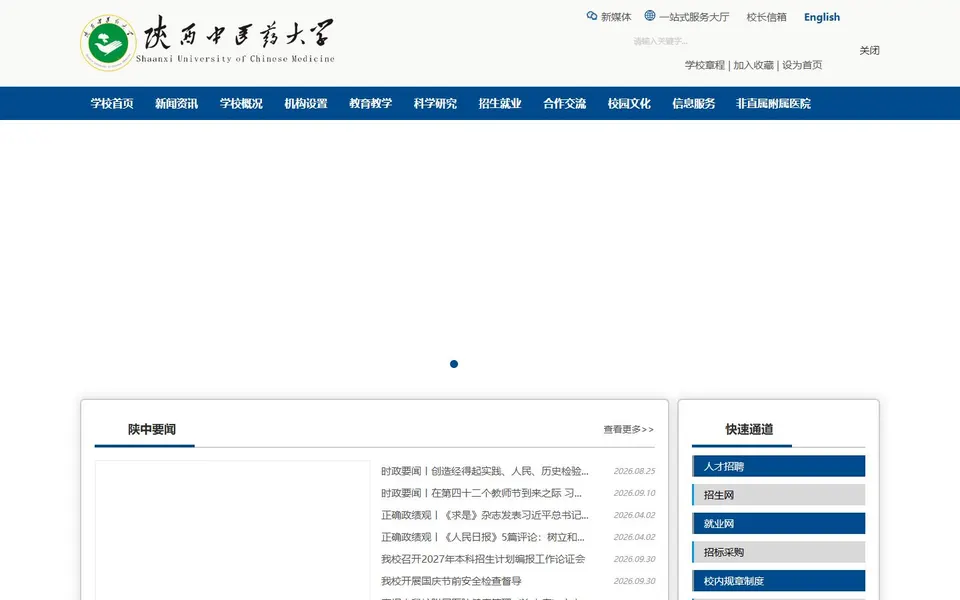Viewport: 960px width, 600px height.
Task: Click the globe icon beside 一站式服务大厅
Action: [650, 15]
